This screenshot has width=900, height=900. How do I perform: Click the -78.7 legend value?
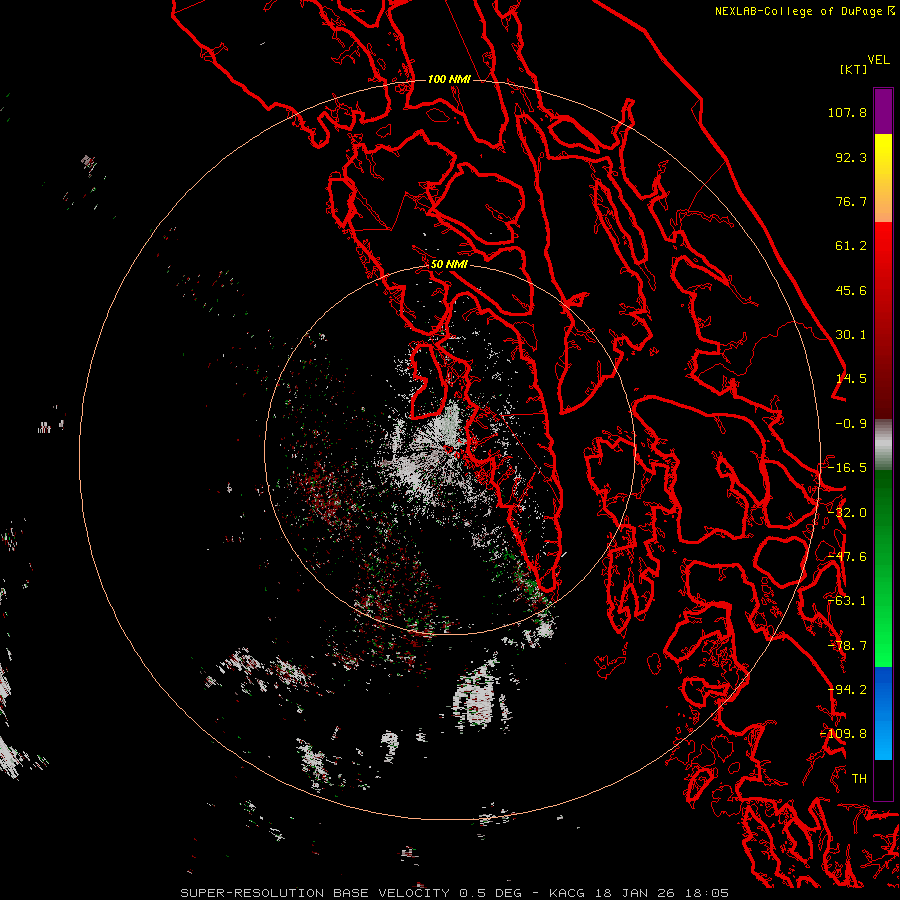(x=847, y=646)
